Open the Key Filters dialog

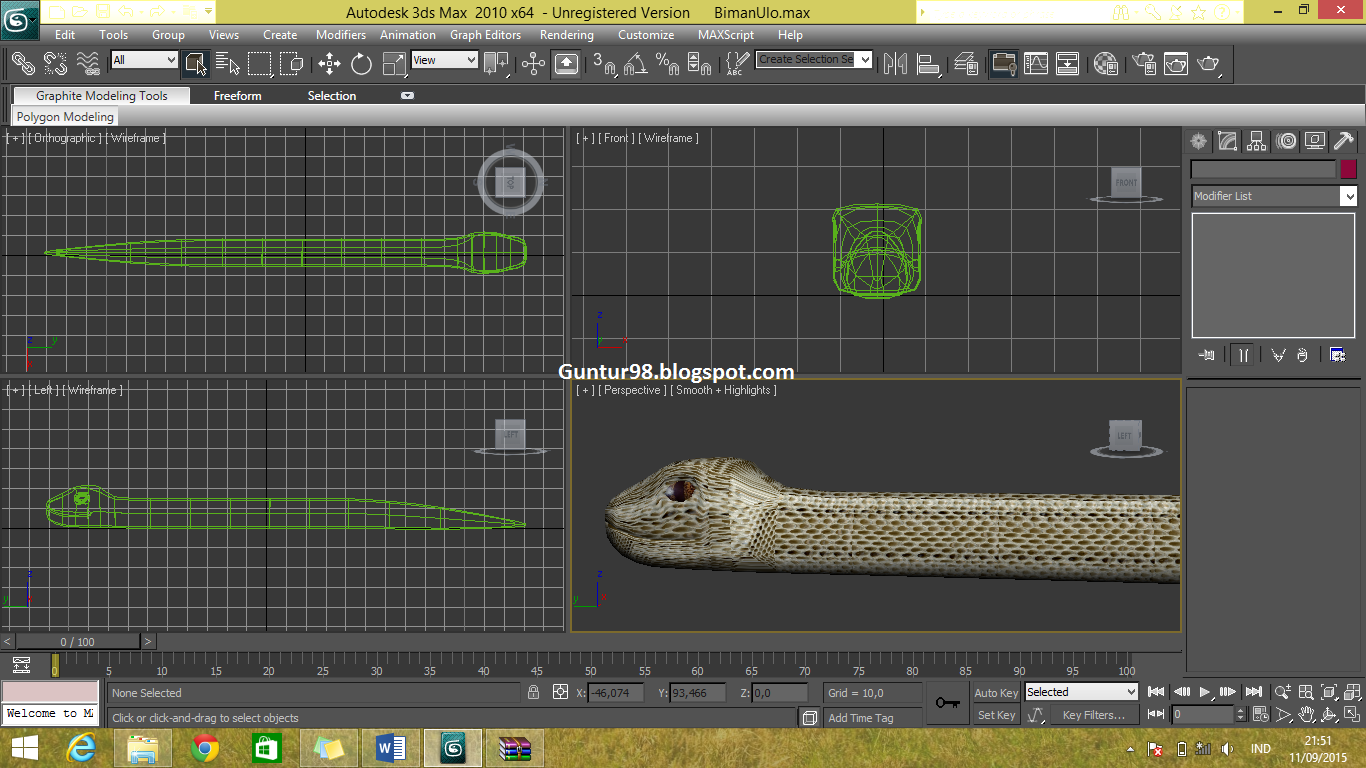pos(1094,714)
